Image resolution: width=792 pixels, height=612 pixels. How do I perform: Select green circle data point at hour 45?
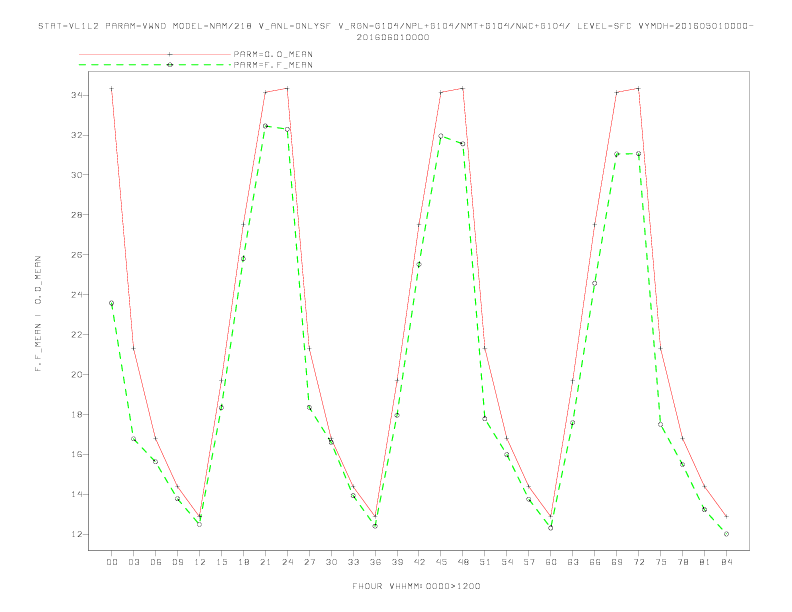441,136
